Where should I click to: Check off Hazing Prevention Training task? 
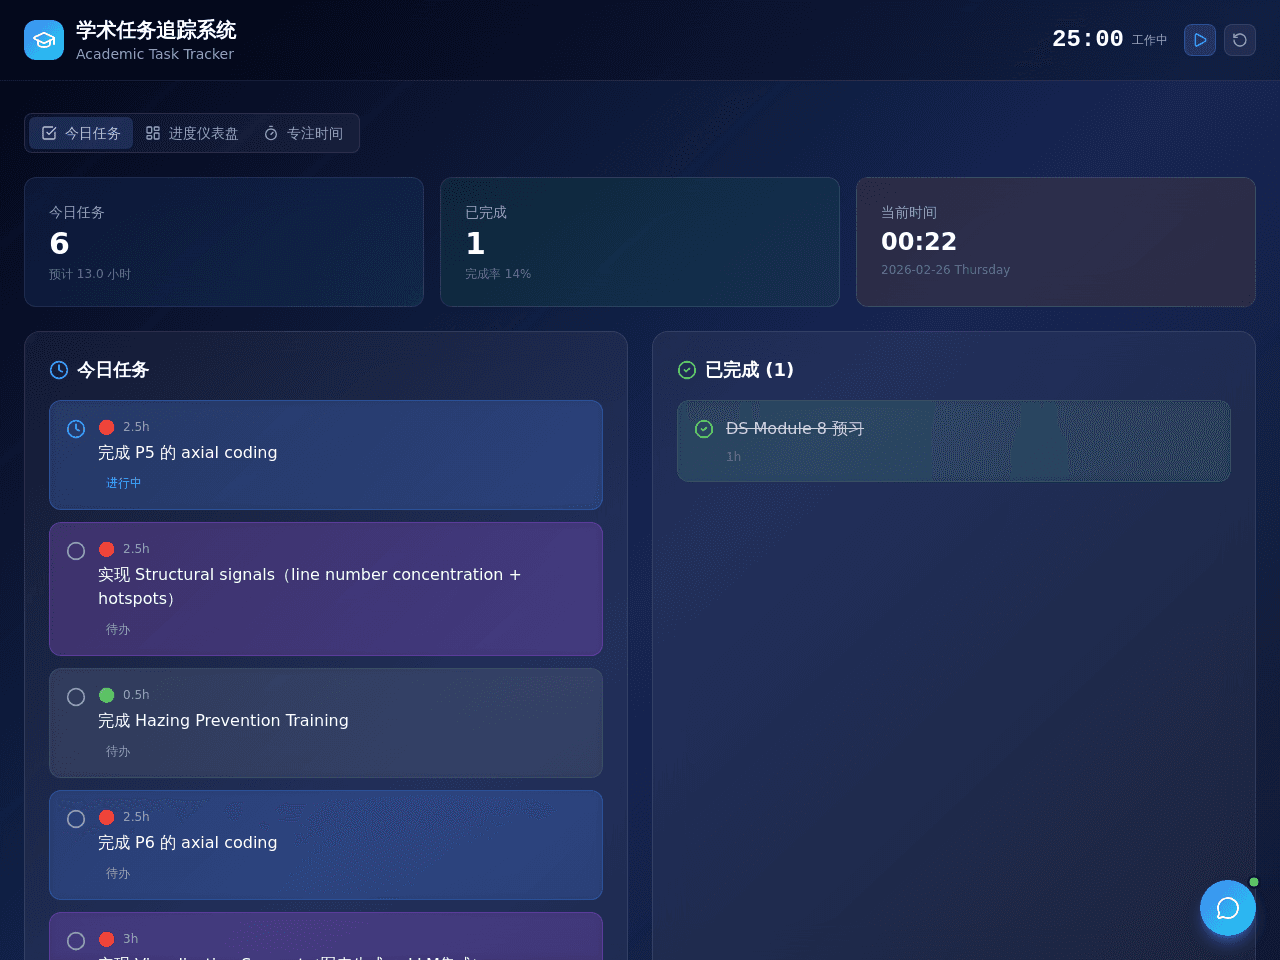coord(76,697)
